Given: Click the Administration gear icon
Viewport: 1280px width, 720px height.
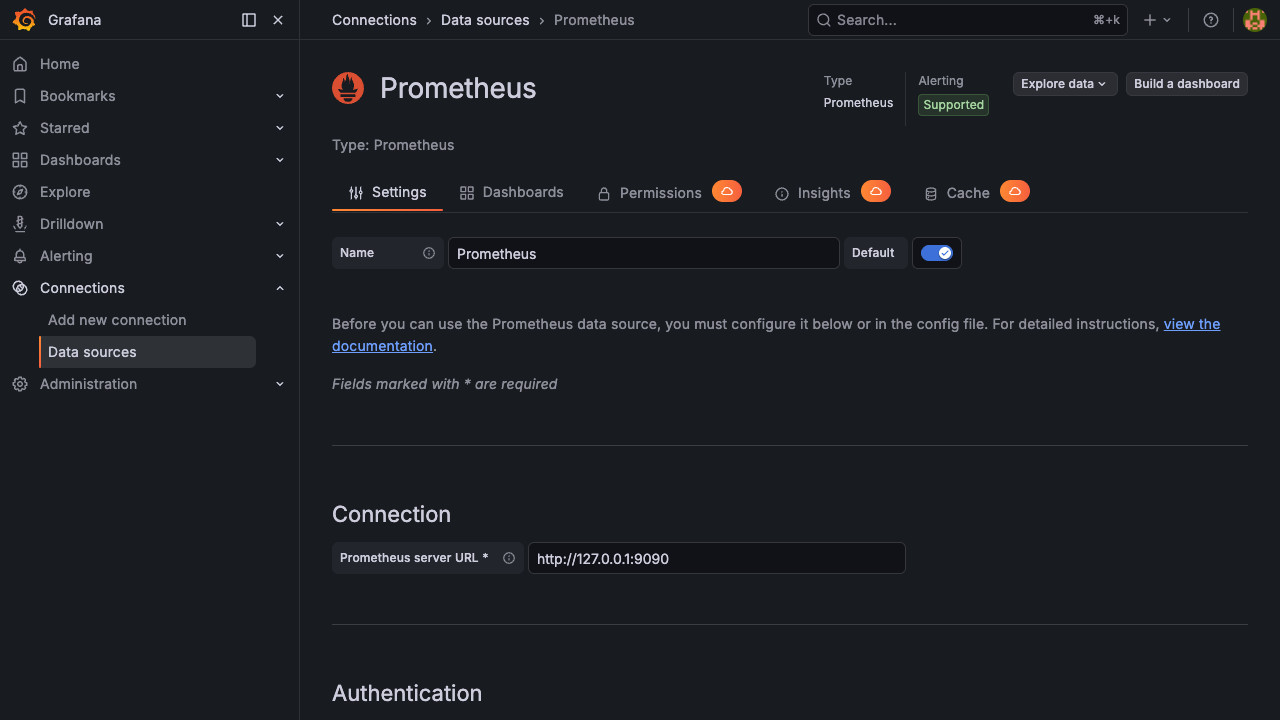Looking at the screenshot, I should pyautogui.click(x=20, y=384).
